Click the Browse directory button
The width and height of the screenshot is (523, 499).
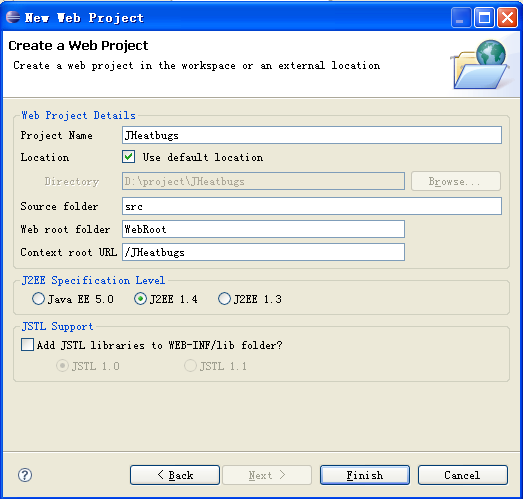(456, 181)
